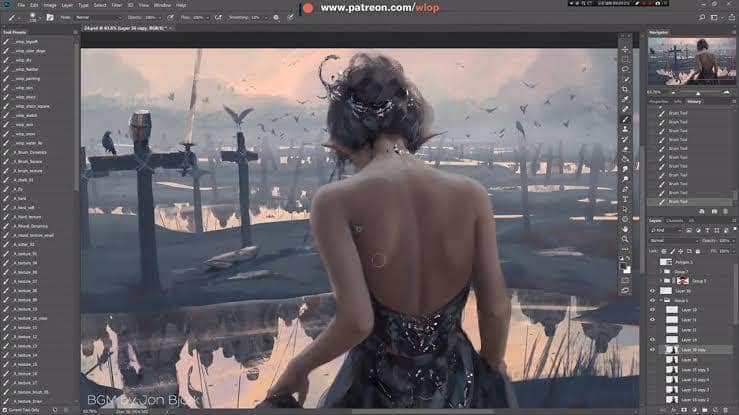Click the Navigator preview thumbnail
The image size is (739, 415).
click(691, 61)
